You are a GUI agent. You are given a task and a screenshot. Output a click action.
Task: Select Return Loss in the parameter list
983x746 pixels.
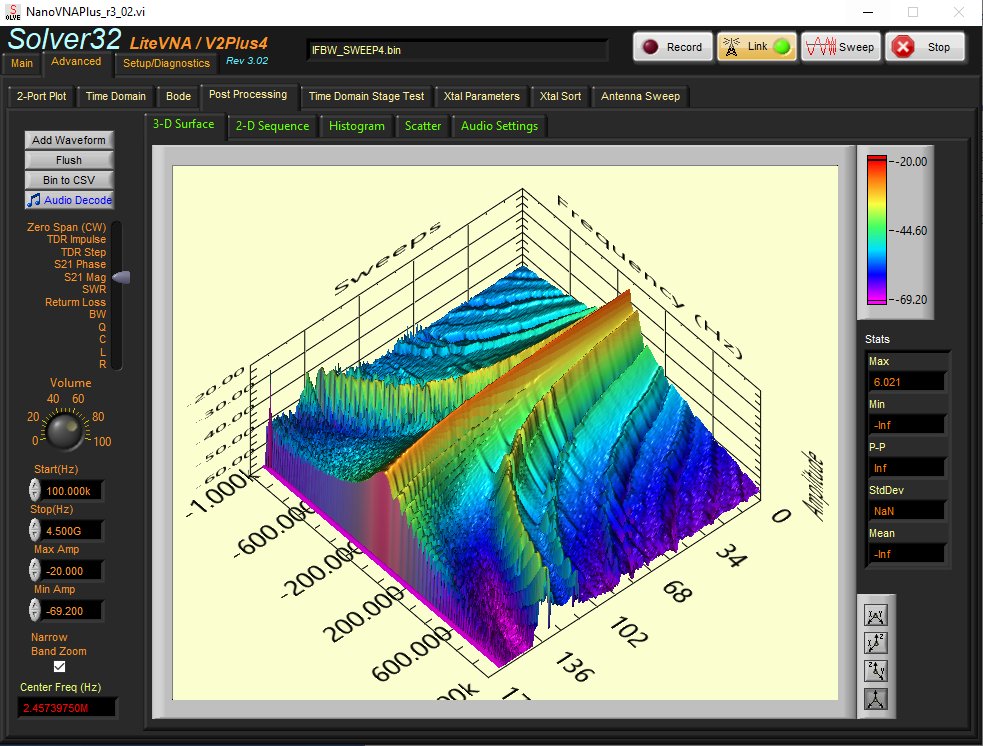tap(75, 302)
